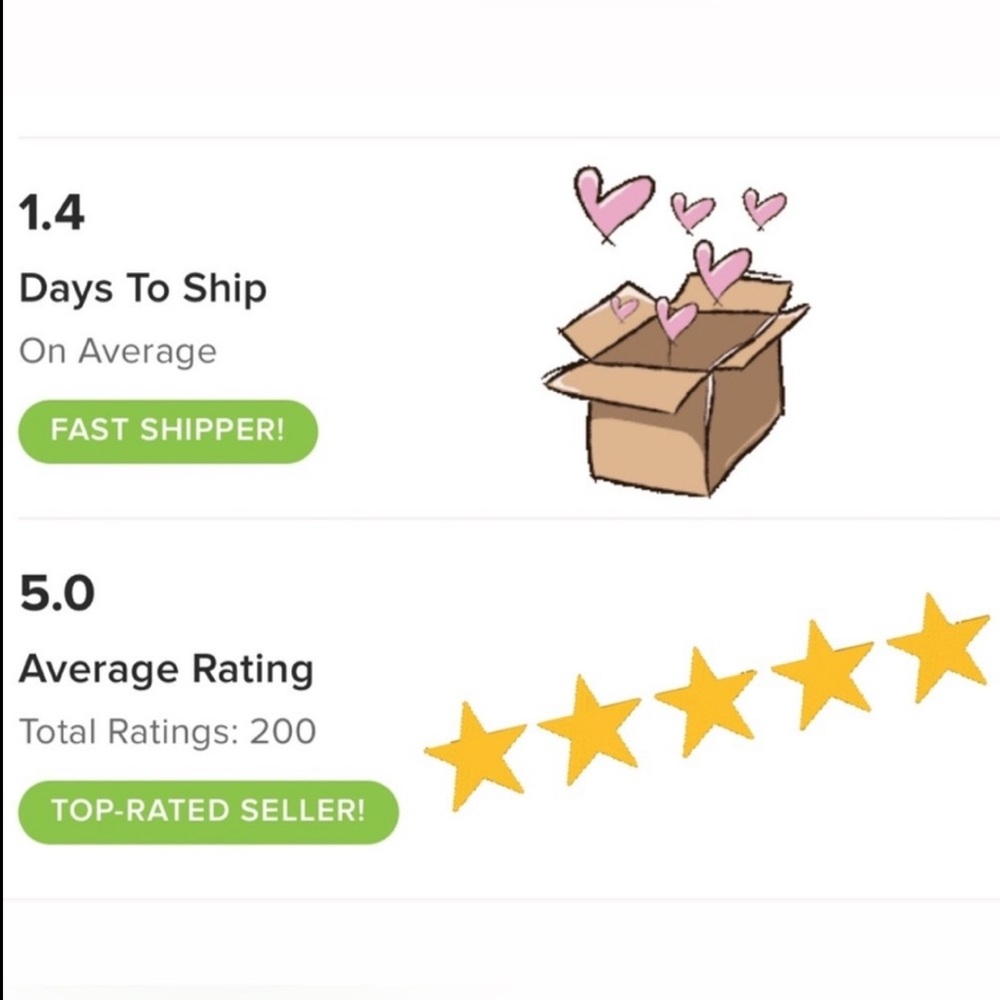The width and height of the screenshot is (1000, 1000).
Task: Click the Average Rating heading
Action: (x=166, y=669)
